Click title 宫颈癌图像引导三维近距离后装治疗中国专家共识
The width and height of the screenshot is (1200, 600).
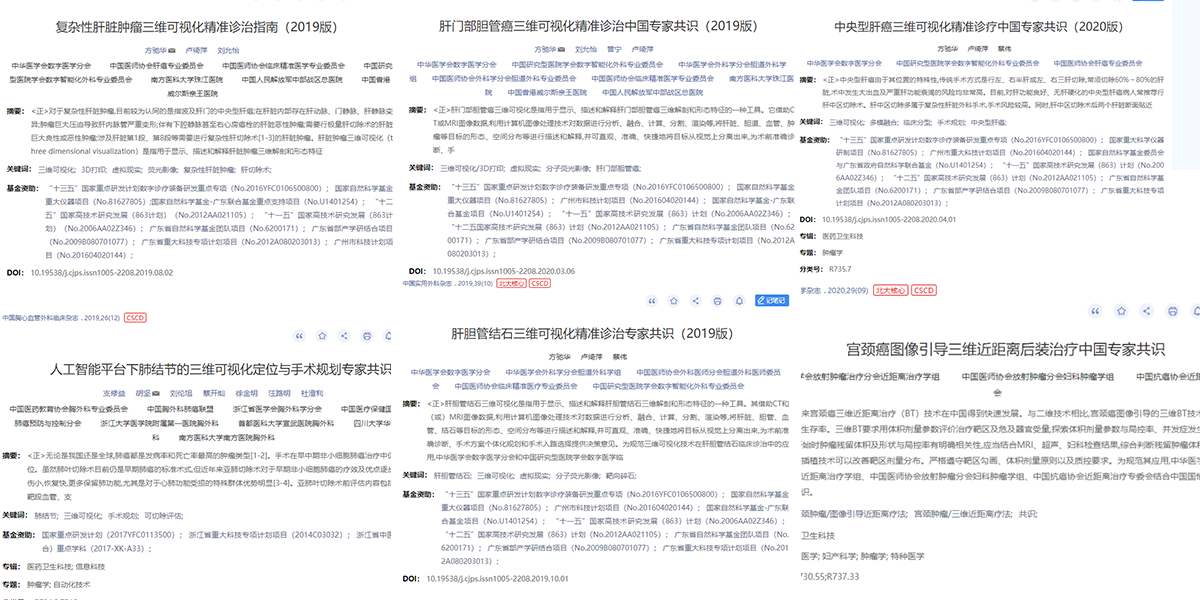pyautogui.click(x=1005, y=350)
